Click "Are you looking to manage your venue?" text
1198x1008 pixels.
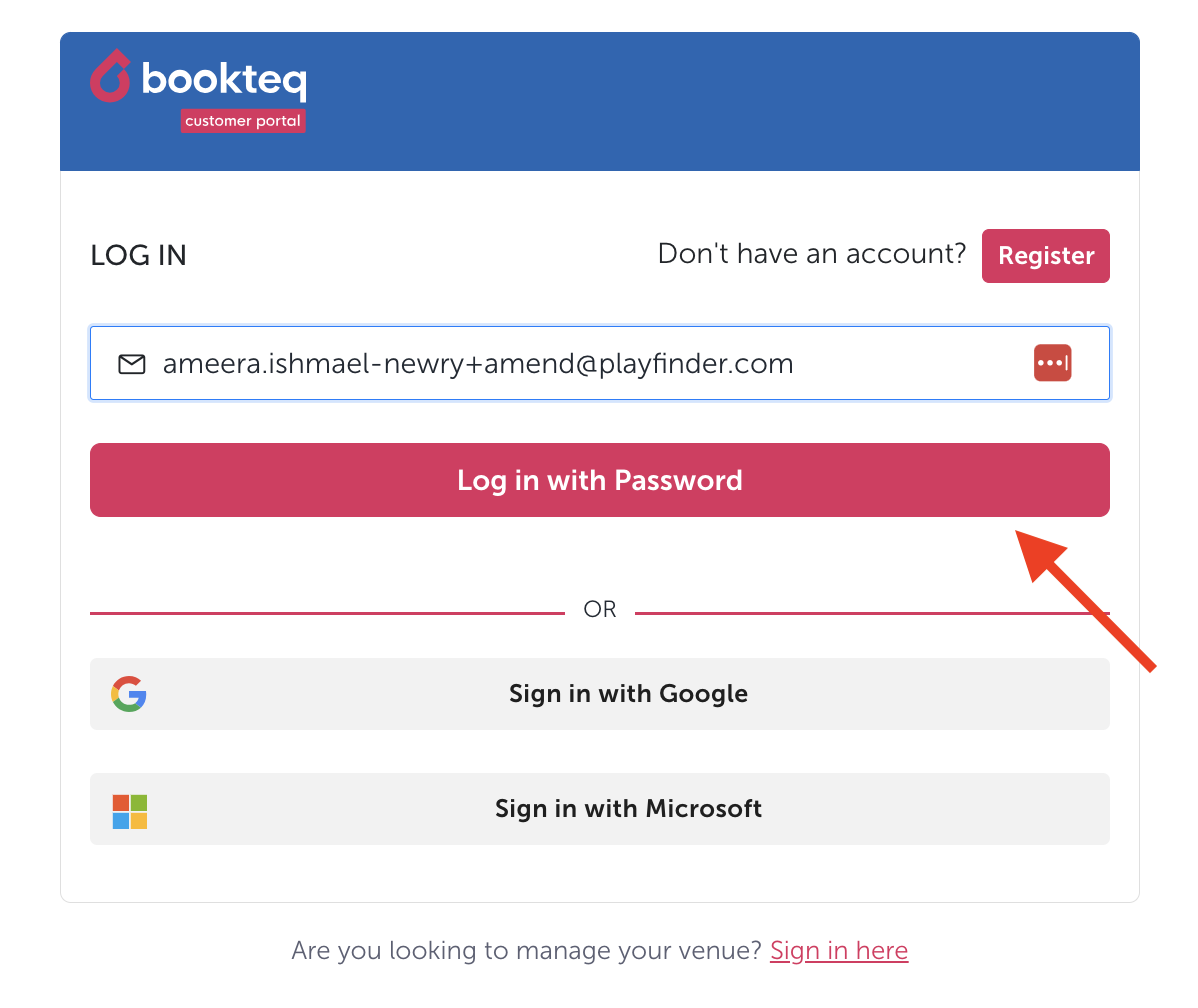(526, 950)
